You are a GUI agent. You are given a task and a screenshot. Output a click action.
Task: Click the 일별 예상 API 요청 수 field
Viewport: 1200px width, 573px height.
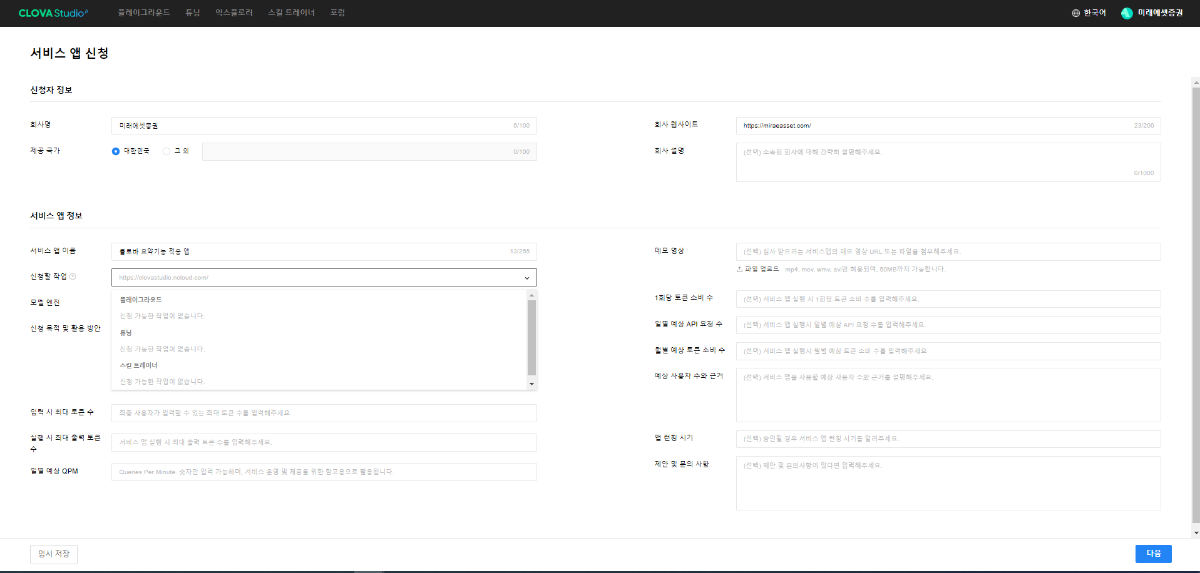[x=948, y=325]
